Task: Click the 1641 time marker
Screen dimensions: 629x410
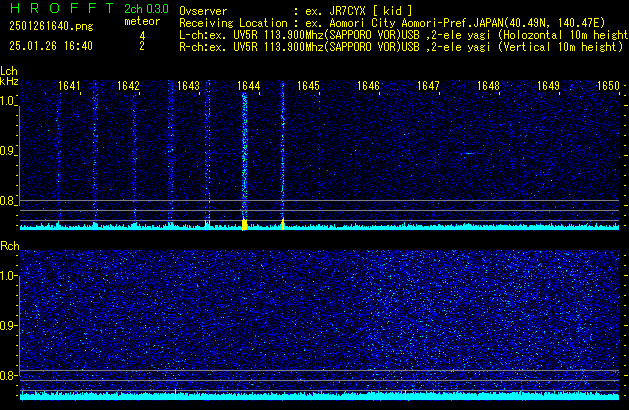Action: 69,86
